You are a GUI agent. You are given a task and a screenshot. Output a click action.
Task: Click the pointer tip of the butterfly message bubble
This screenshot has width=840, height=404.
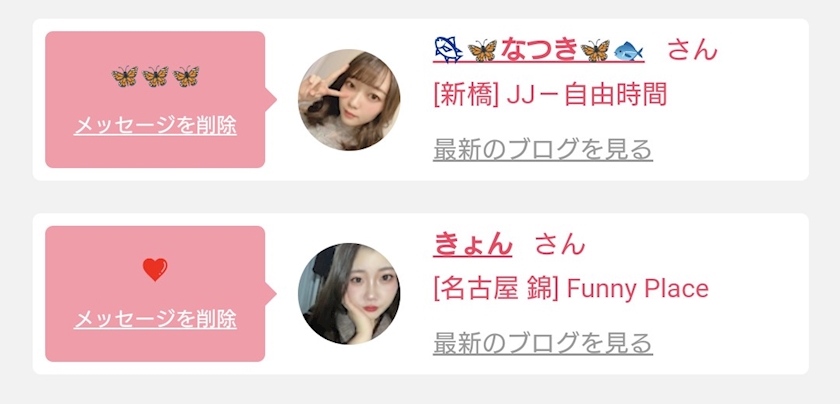tap(272, 100)
